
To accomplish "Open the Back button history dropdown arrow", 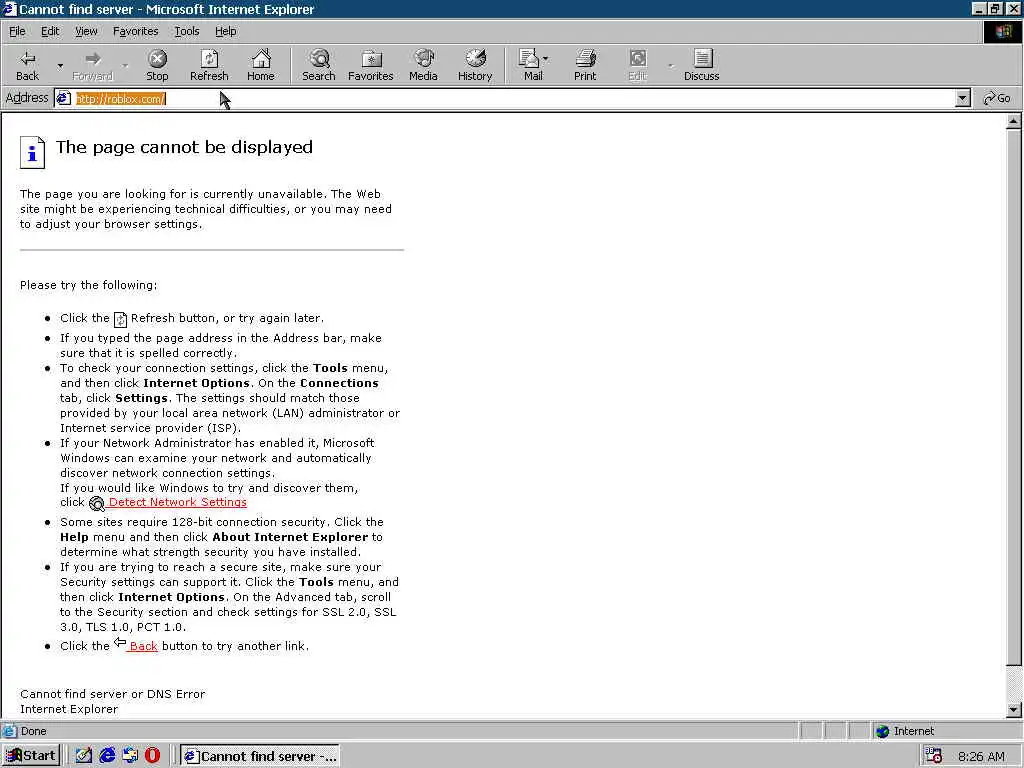I will [60, 65].
